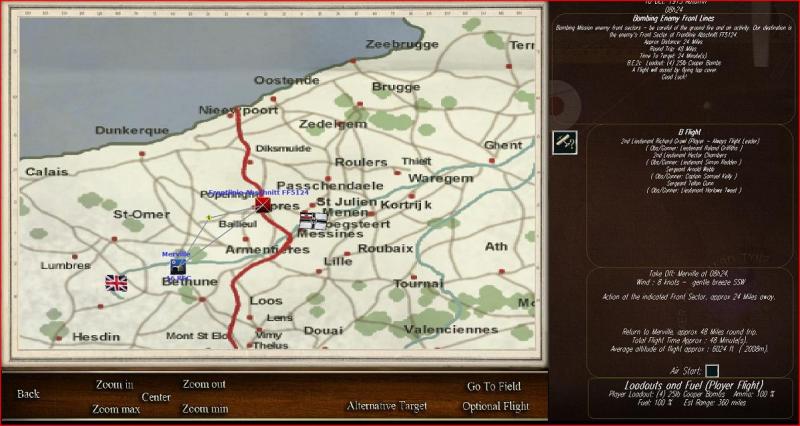800x426 pixels.
Task: Click the Average altitude of flight line
Action: 689,349
